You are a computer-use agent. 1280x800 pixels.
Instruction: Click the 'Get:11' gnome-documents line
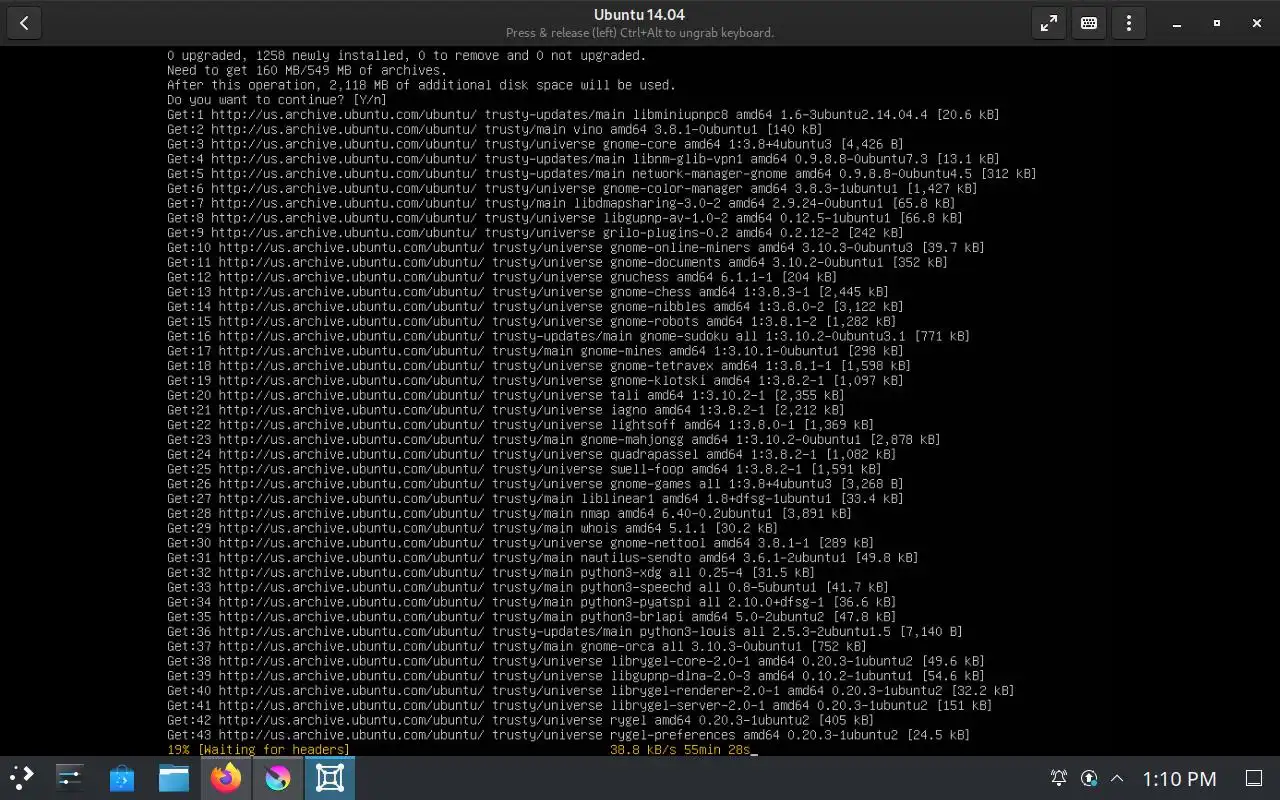tap(557, 262)
